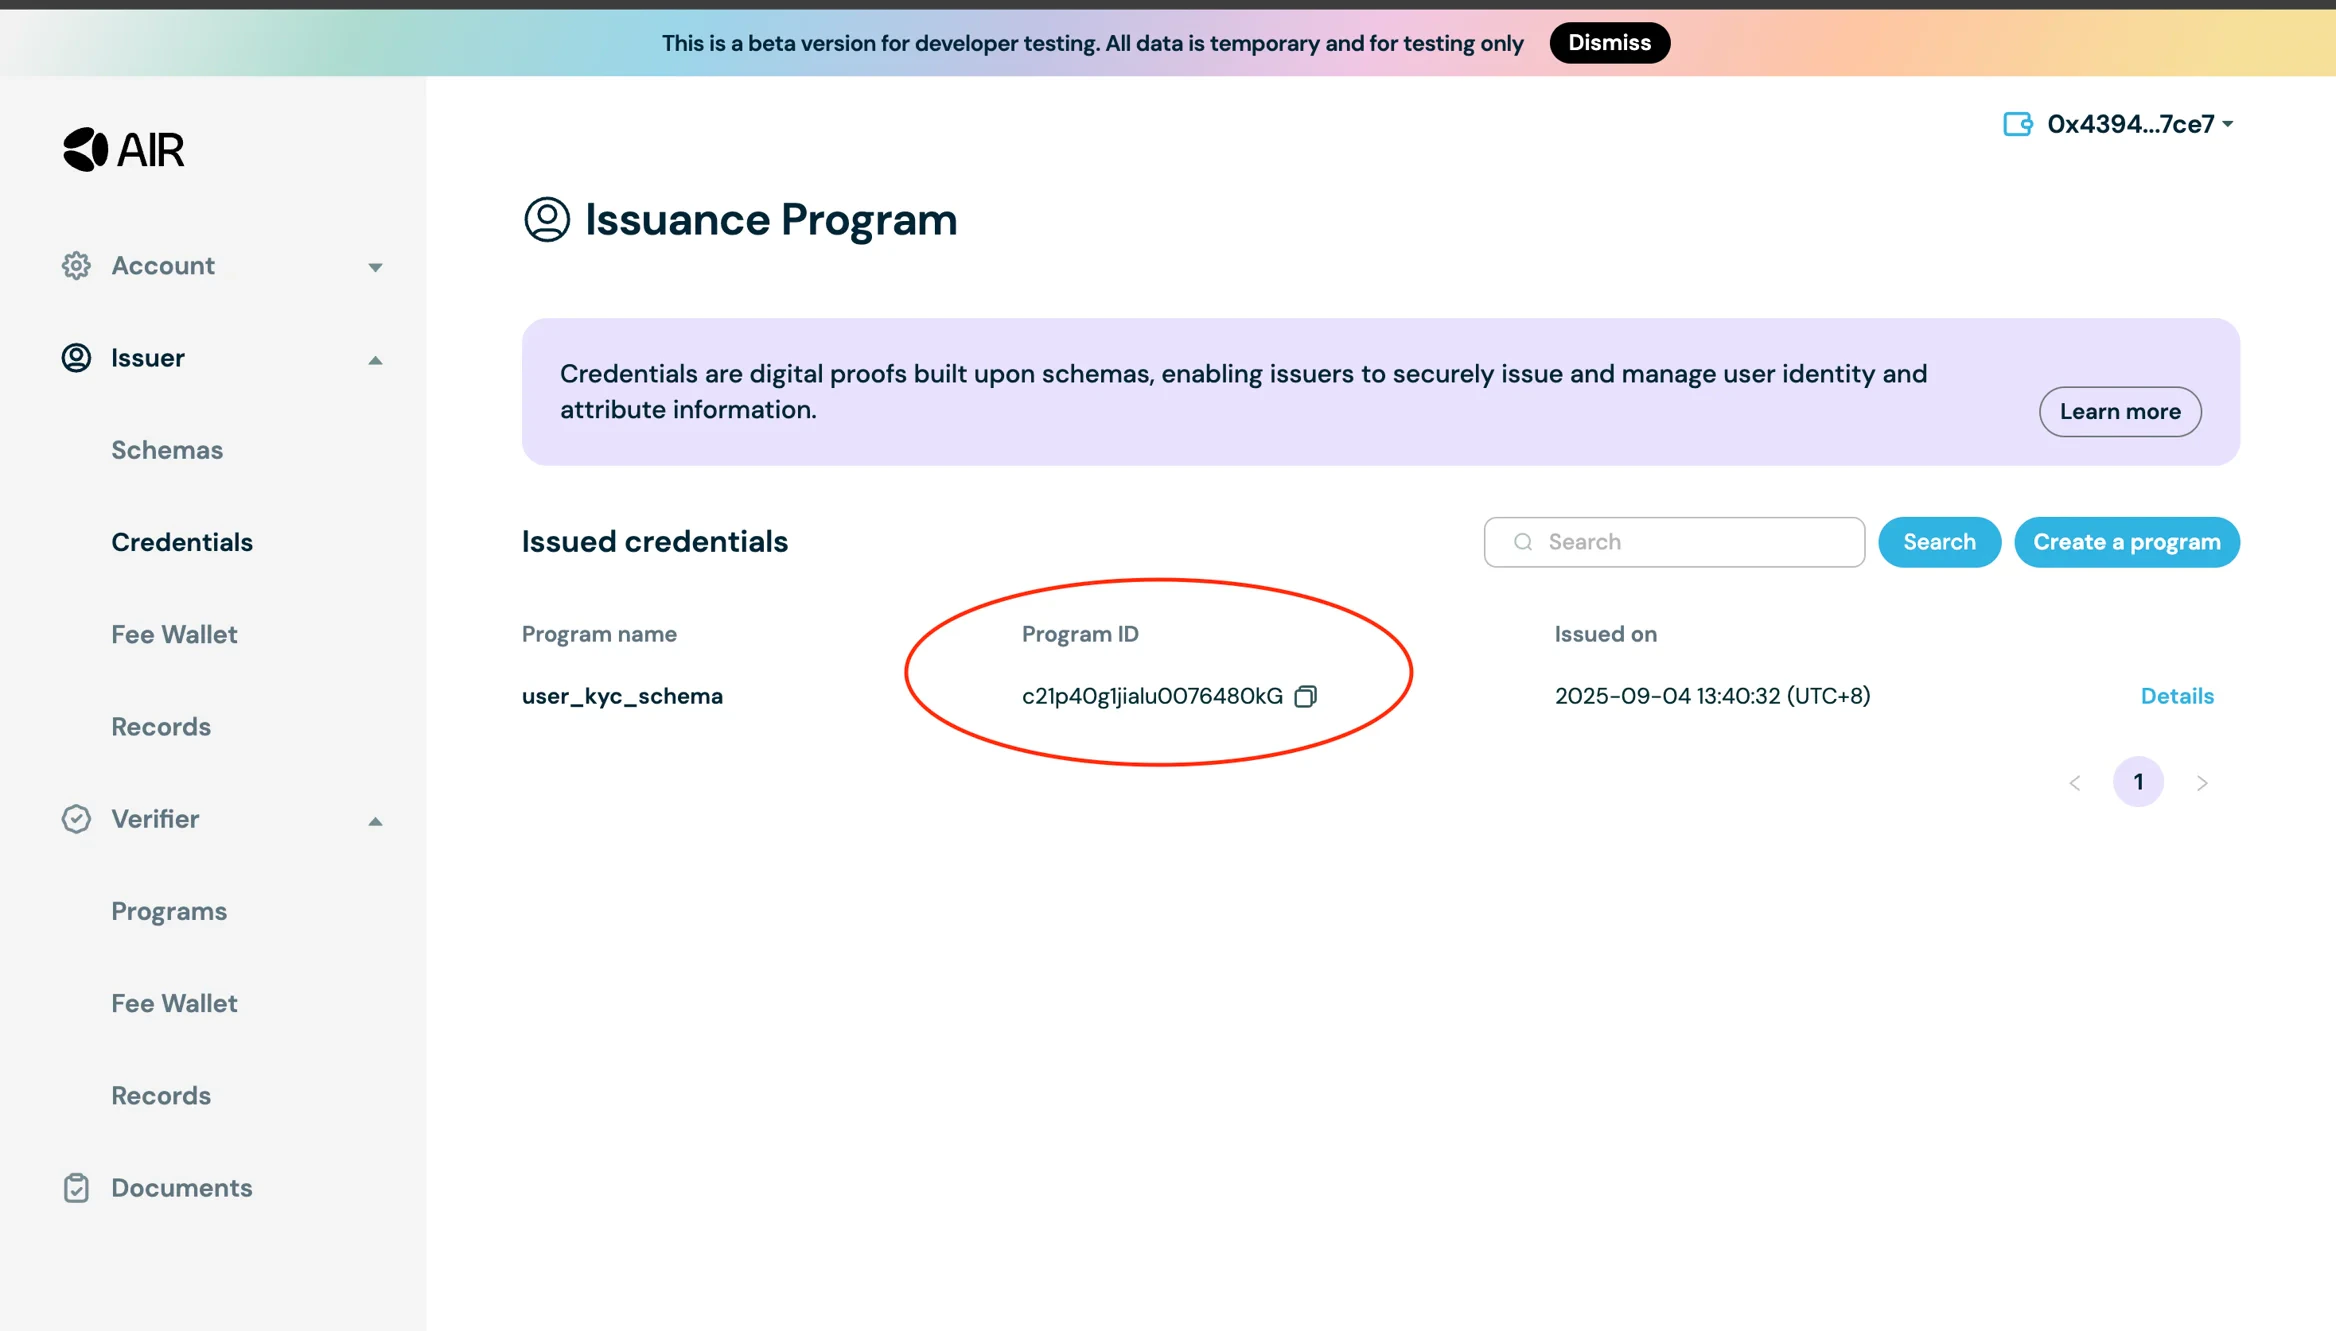
Task: Click the AIR logo
Action: pos(123,148)
